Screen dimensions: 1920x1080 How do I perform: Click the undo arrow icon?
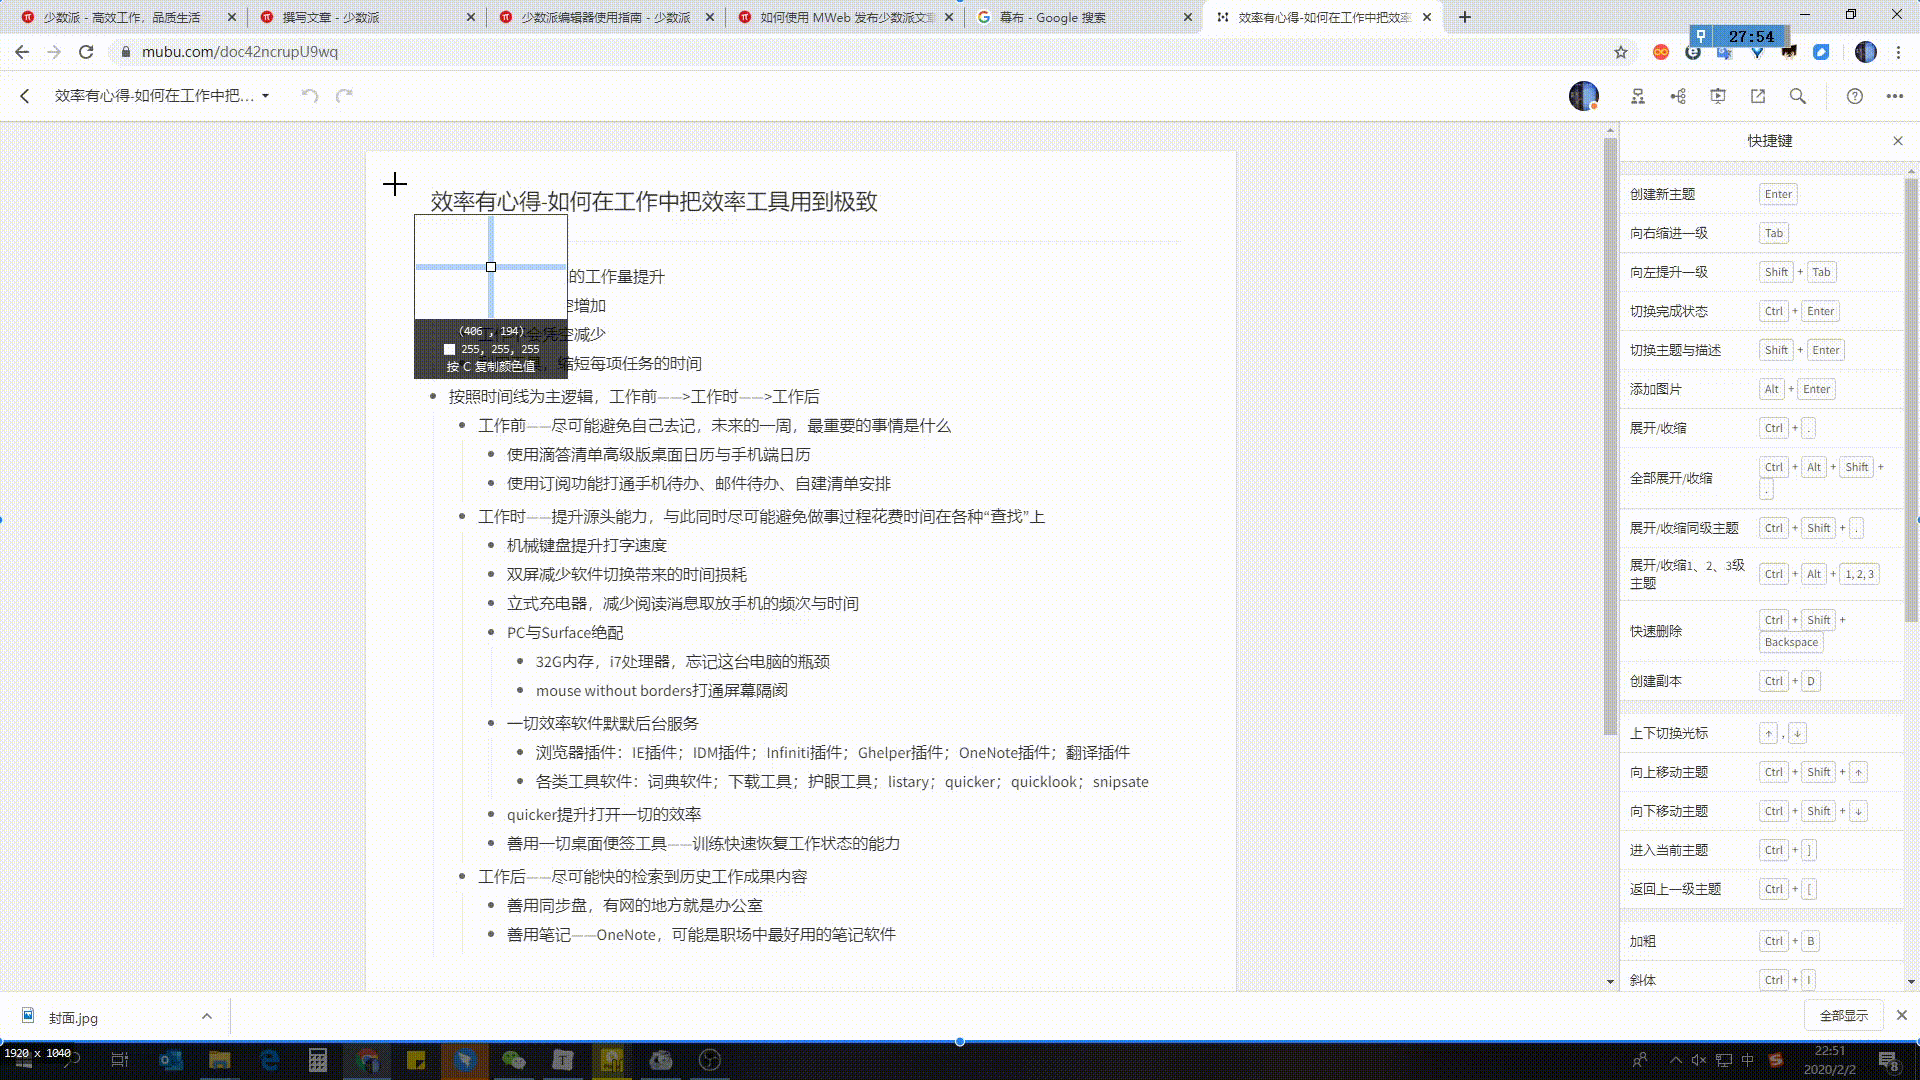pos(310,96)
